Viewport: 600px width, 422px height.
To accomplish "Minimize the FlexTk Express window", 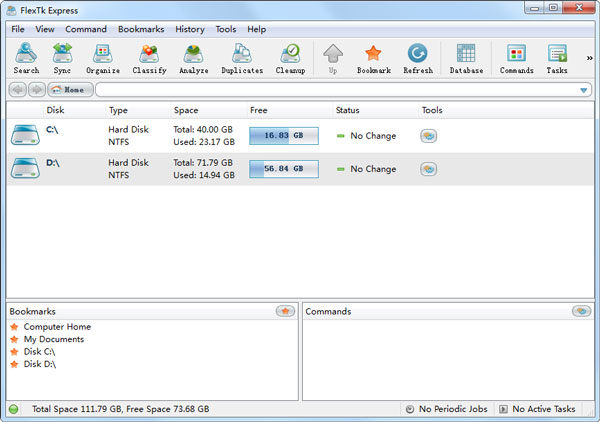I will (x=535, y=8).
